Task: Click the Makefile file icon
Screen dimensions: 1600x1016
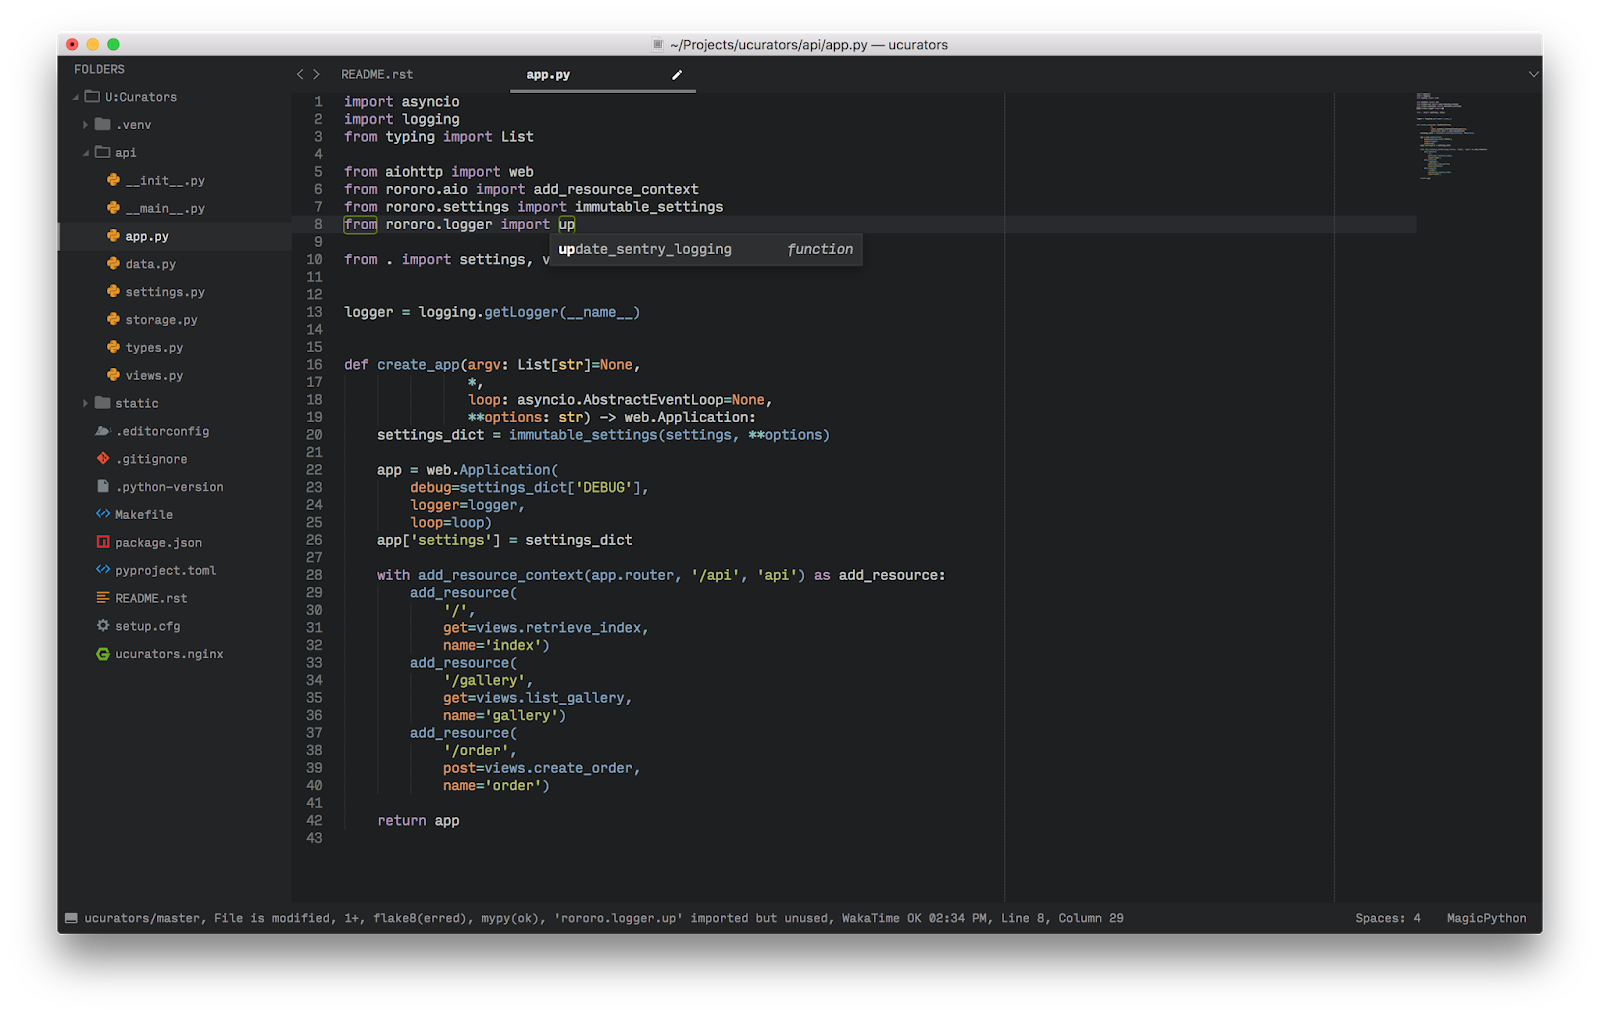Action: point(103,514)
